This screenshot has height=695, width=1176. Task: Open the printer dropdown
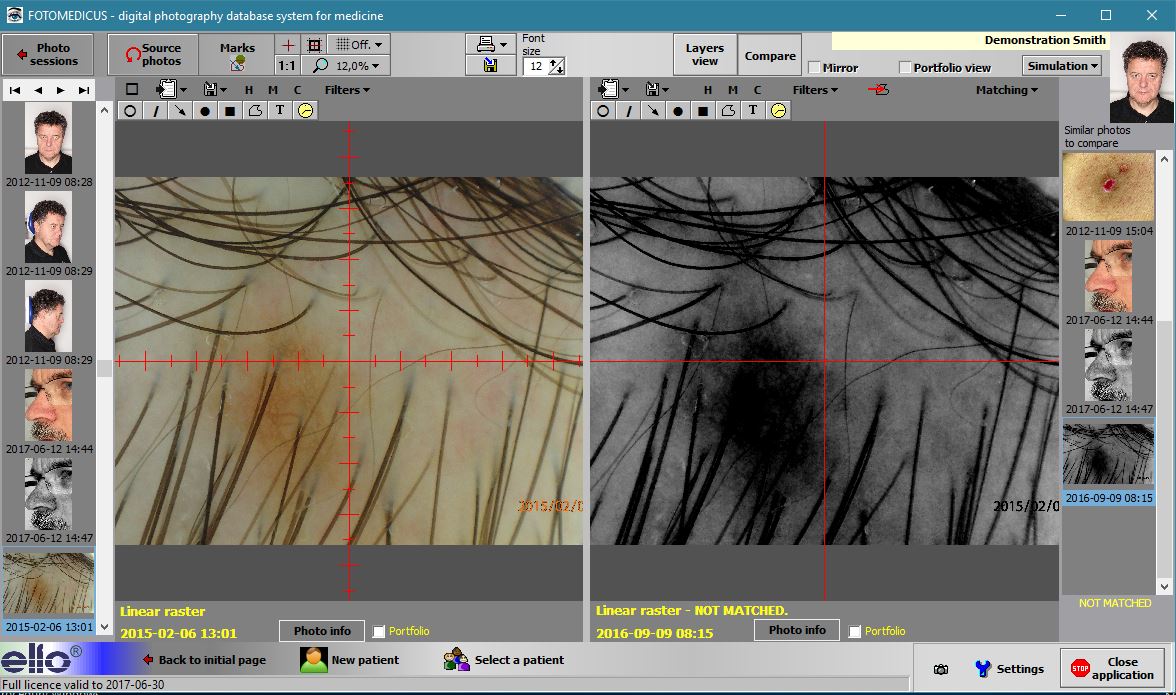point(490,45)
